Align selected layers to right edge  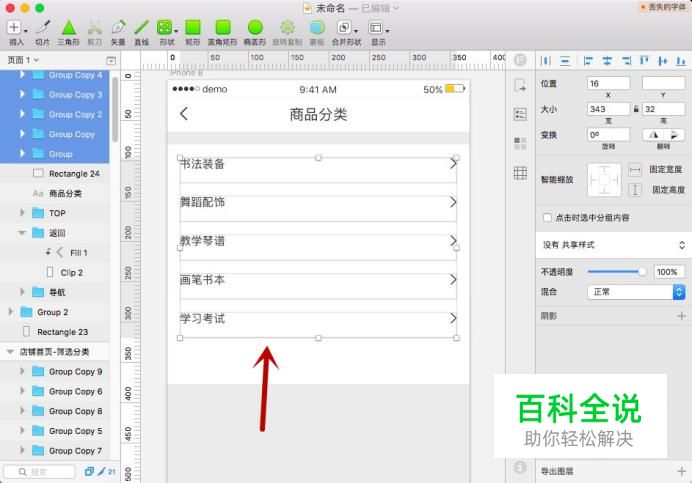(x=626, y=61)
